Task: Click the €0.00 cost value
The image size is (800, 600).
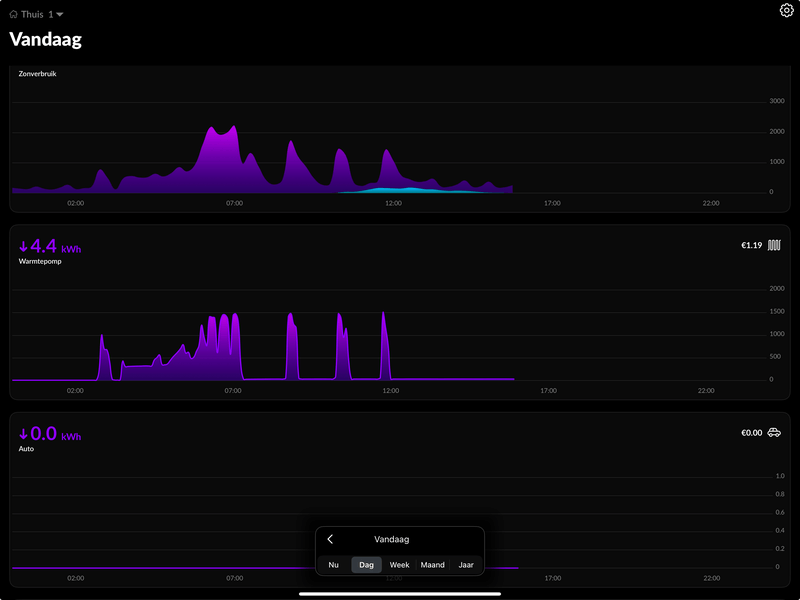Action: click(752, 433)
